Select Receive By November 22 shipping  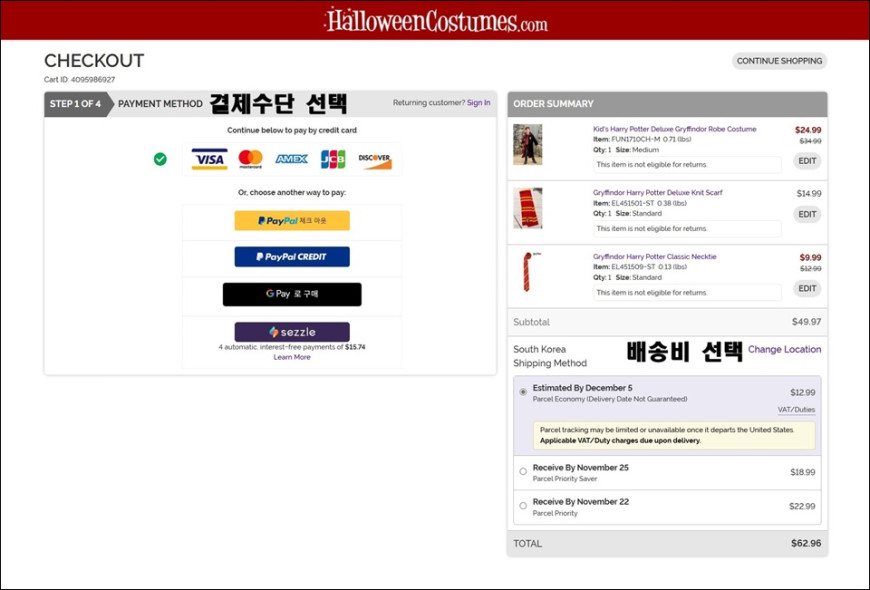[523, 506]
